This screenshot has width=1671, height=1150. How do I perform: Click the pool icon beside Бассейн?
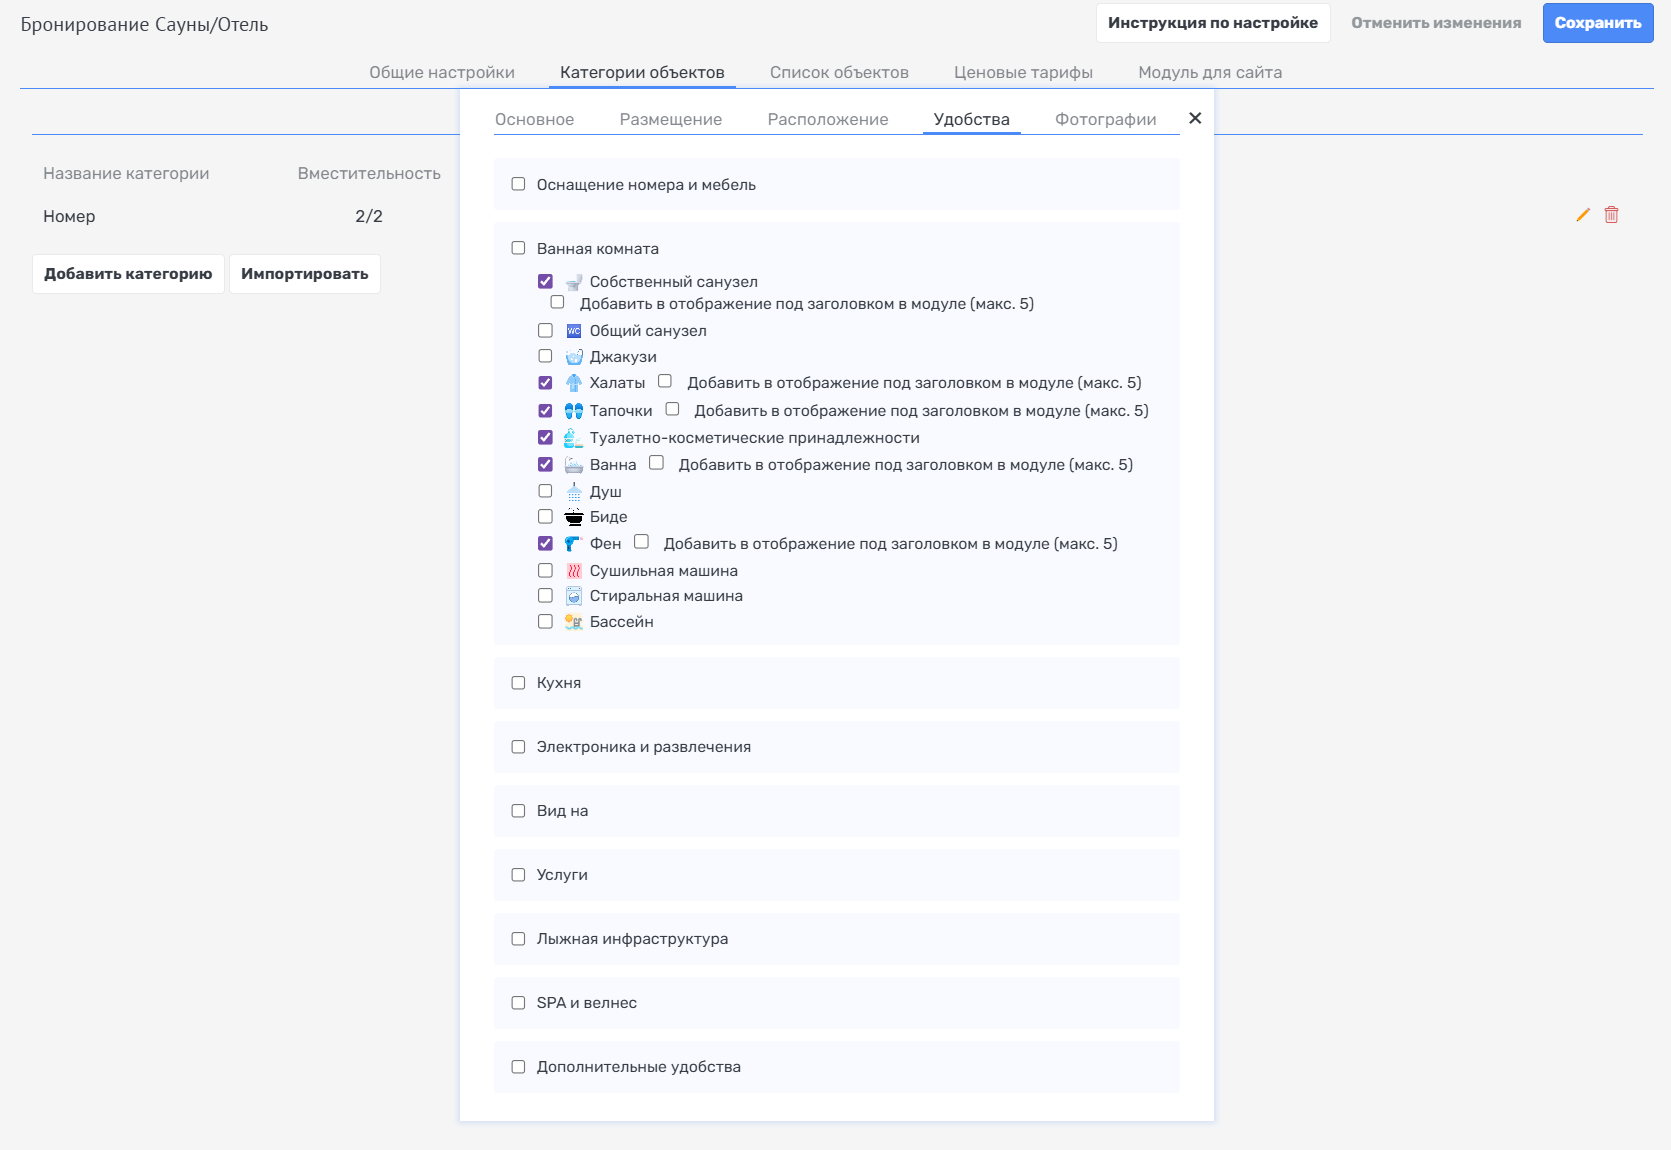click(574, 622)
